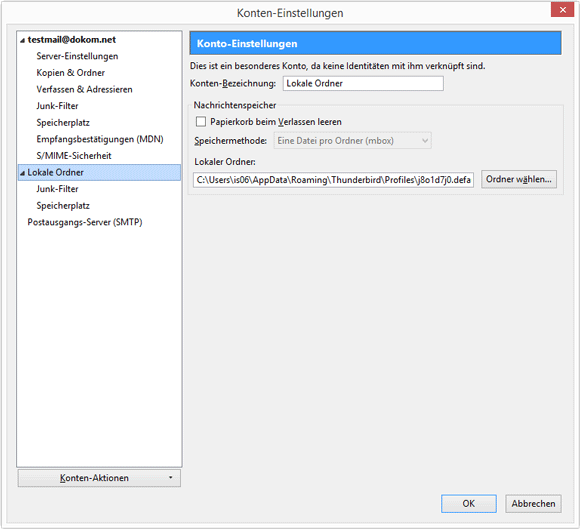Screen dimensions: 580x529
Task: Open Postausgangs-Server (SMTP) settings
Action: point(85,222)
